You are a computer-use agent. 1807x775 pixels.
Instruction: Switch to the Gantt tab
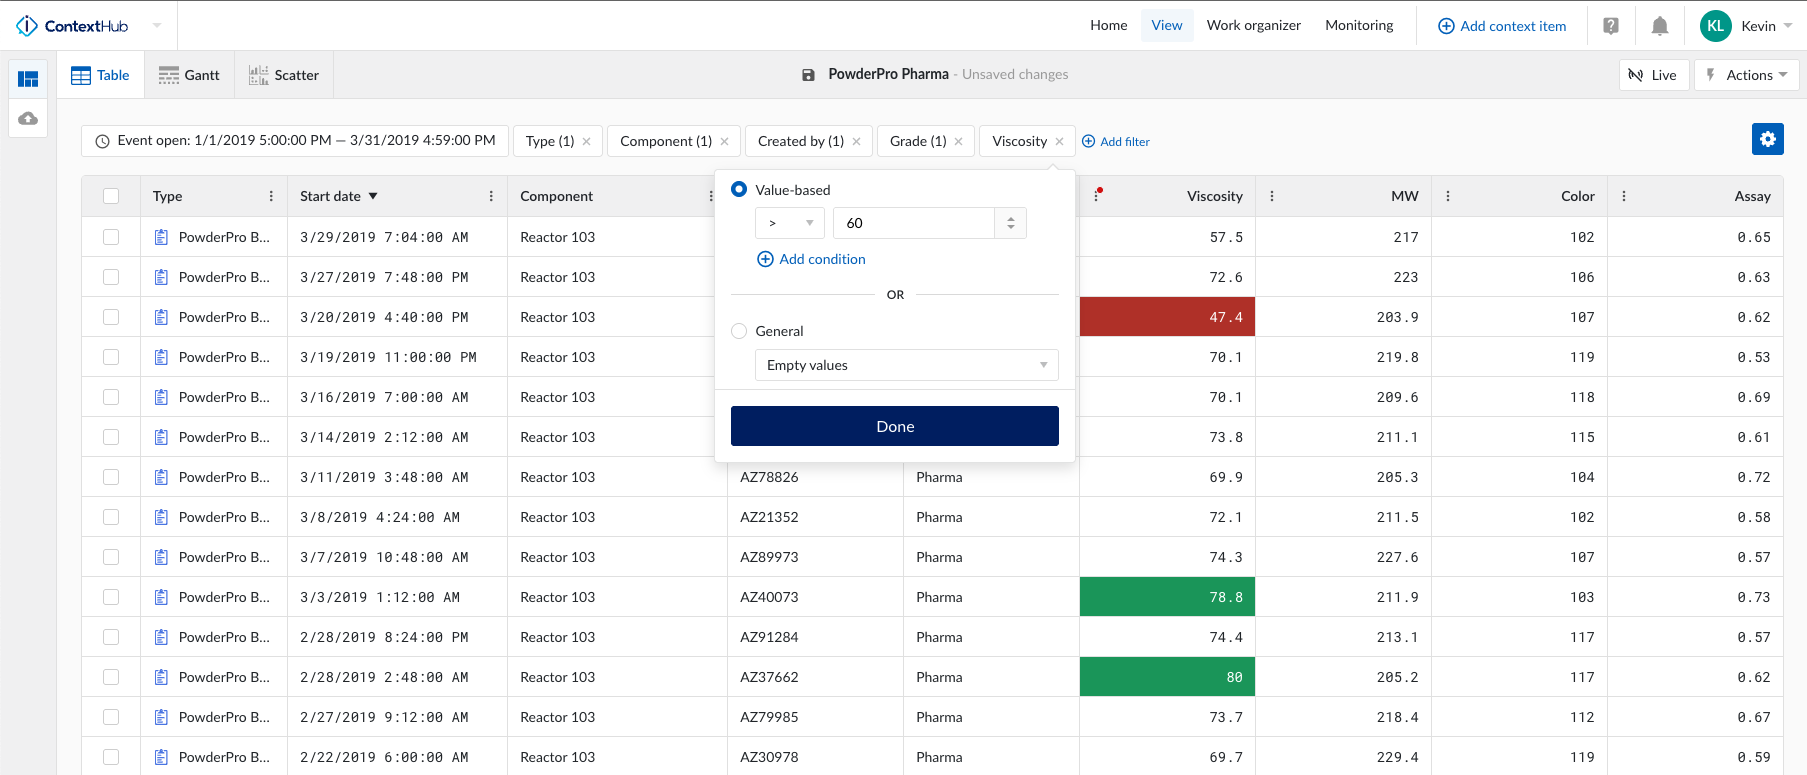[x=190, y=75]
